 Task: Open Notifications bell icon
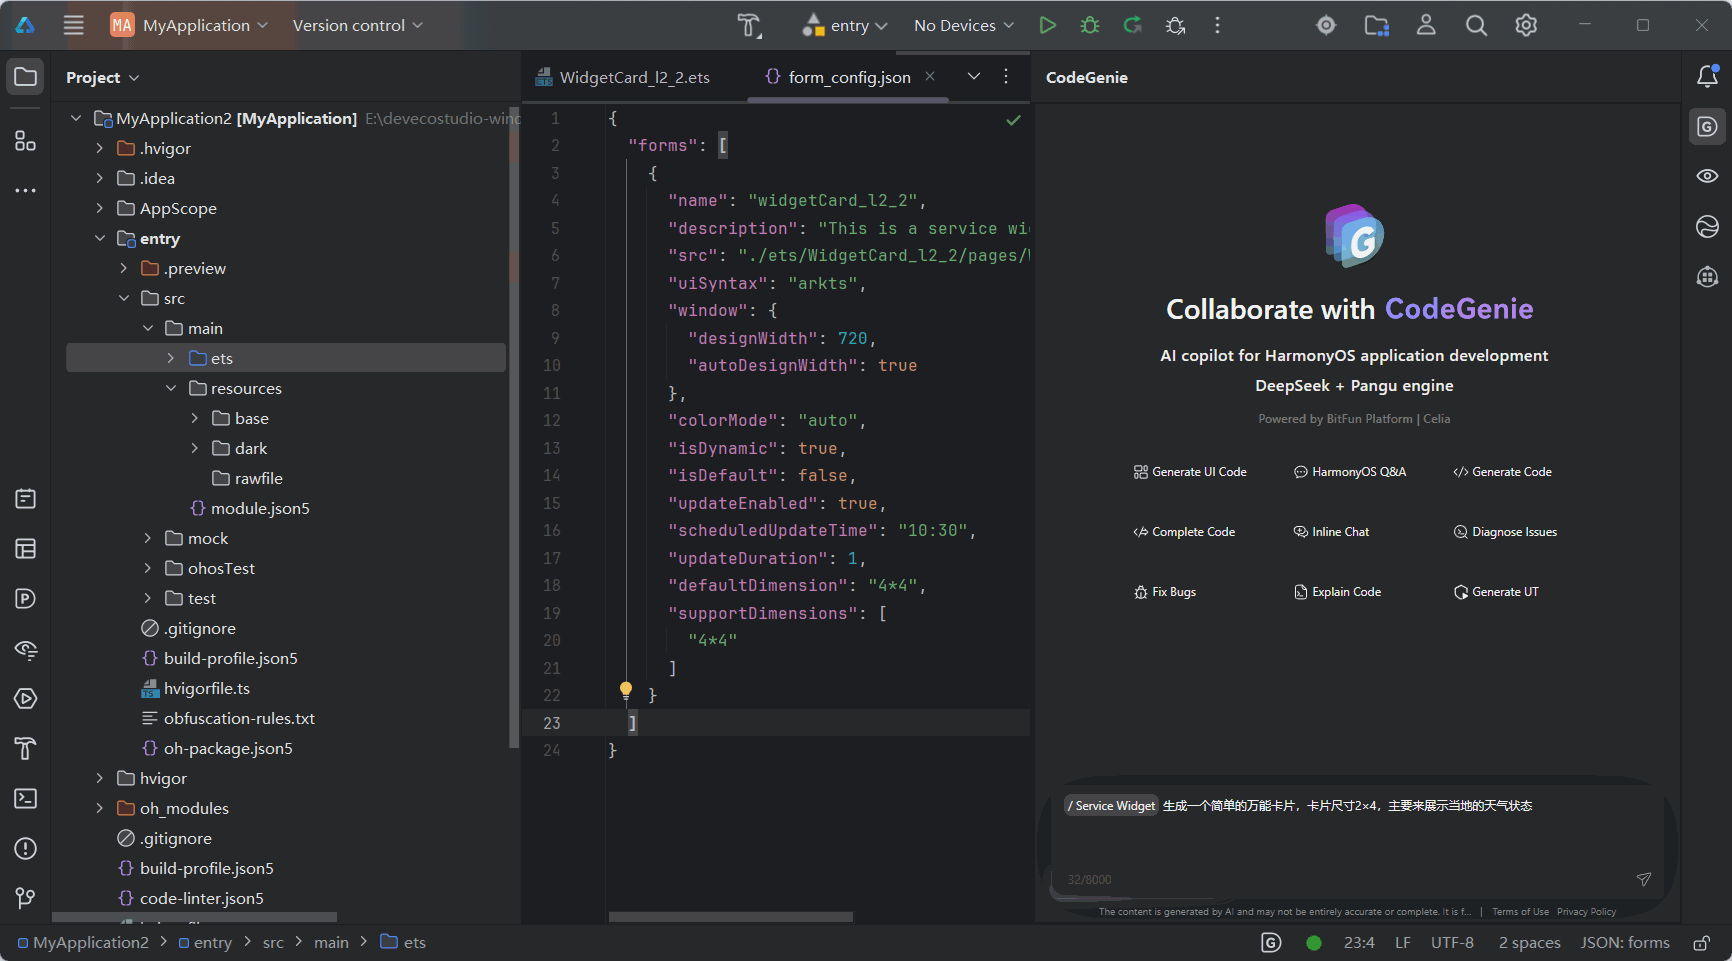pyautogui.click(x=1708, y=76)
